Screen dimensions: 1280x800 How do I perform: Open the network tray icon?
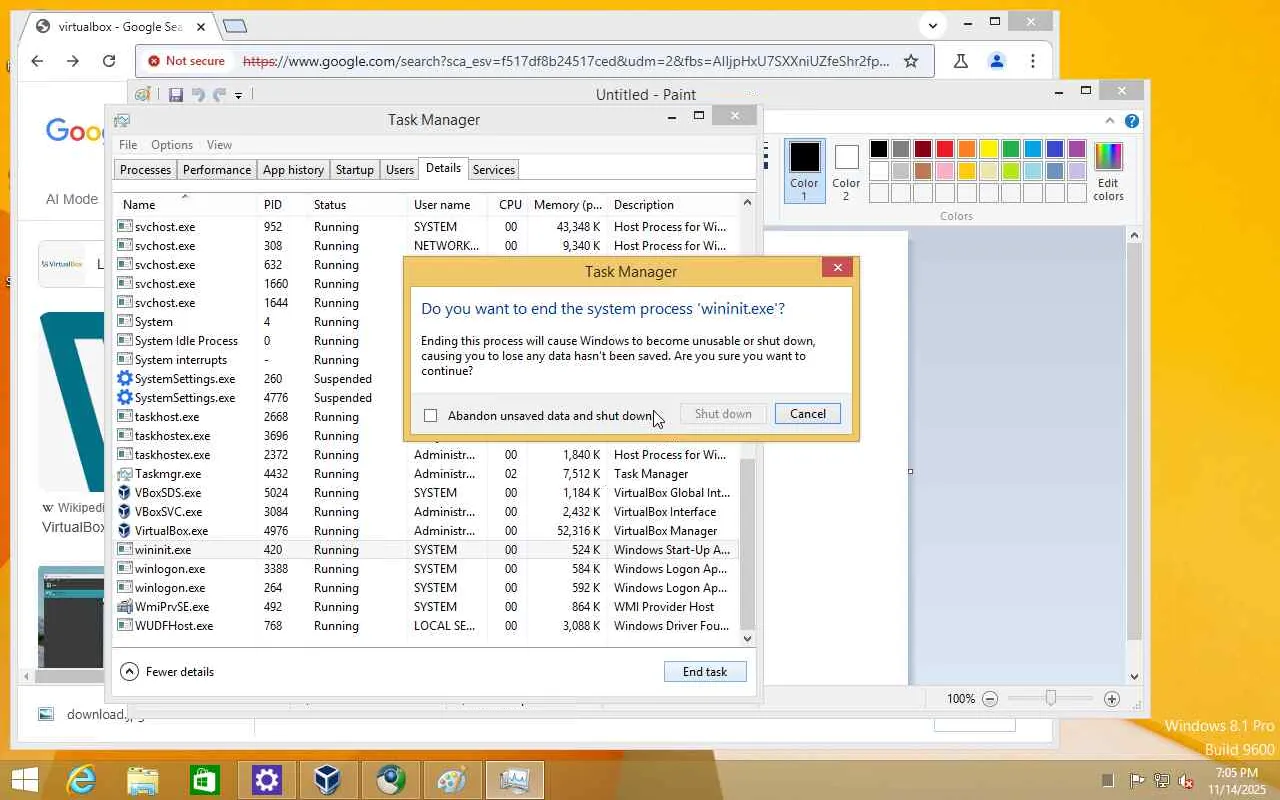(1162, 781)
